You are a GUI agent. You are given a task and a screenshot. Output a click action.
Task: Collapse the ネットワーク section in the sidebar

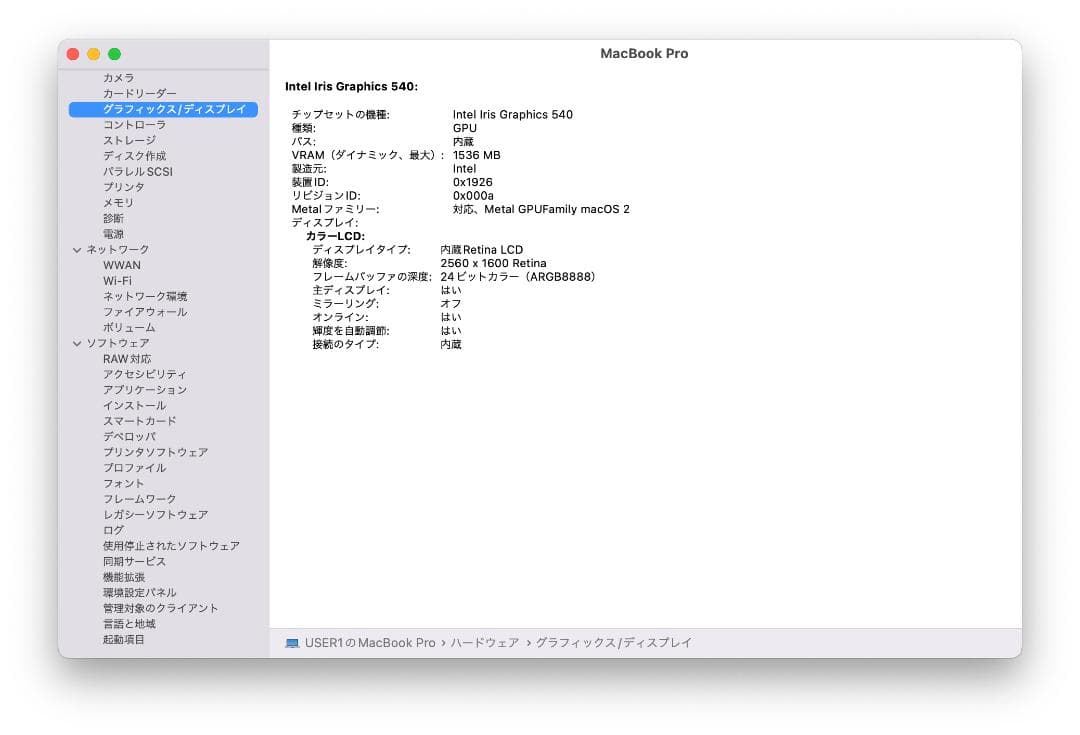click(x=77, y=248)
